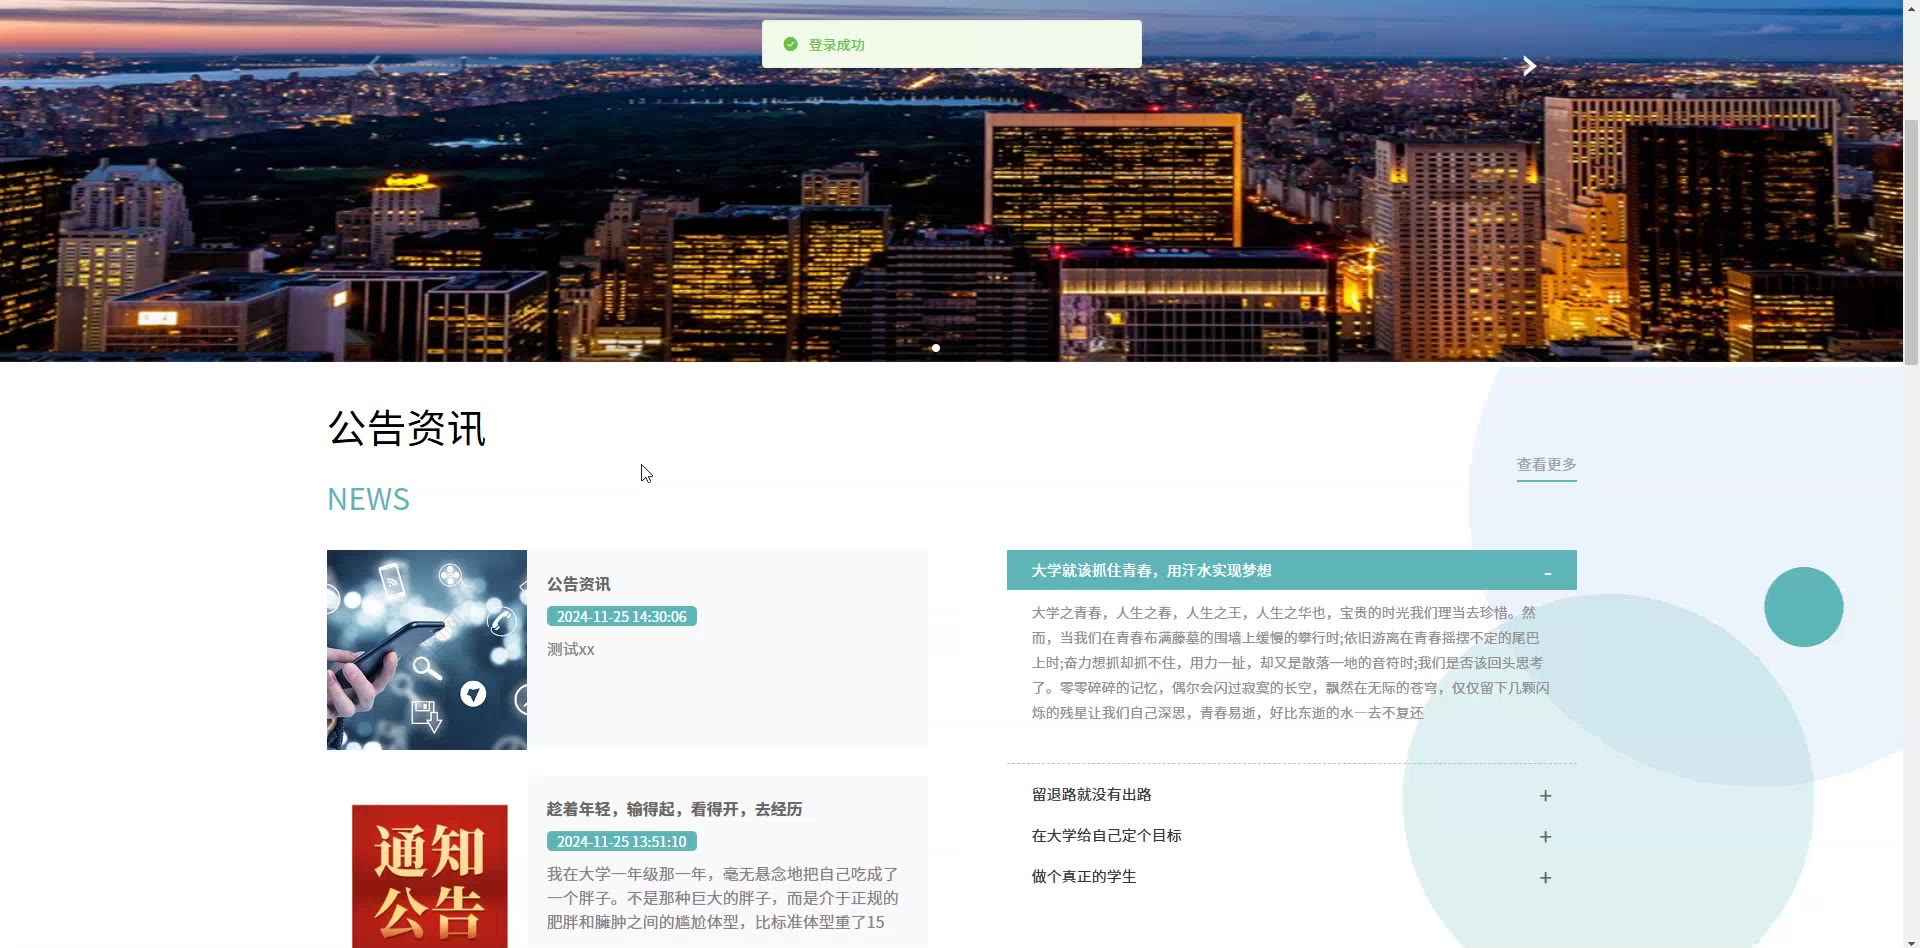Go to the previous carousel slide
Screen dimensions: 1920x948
(374, 66)
